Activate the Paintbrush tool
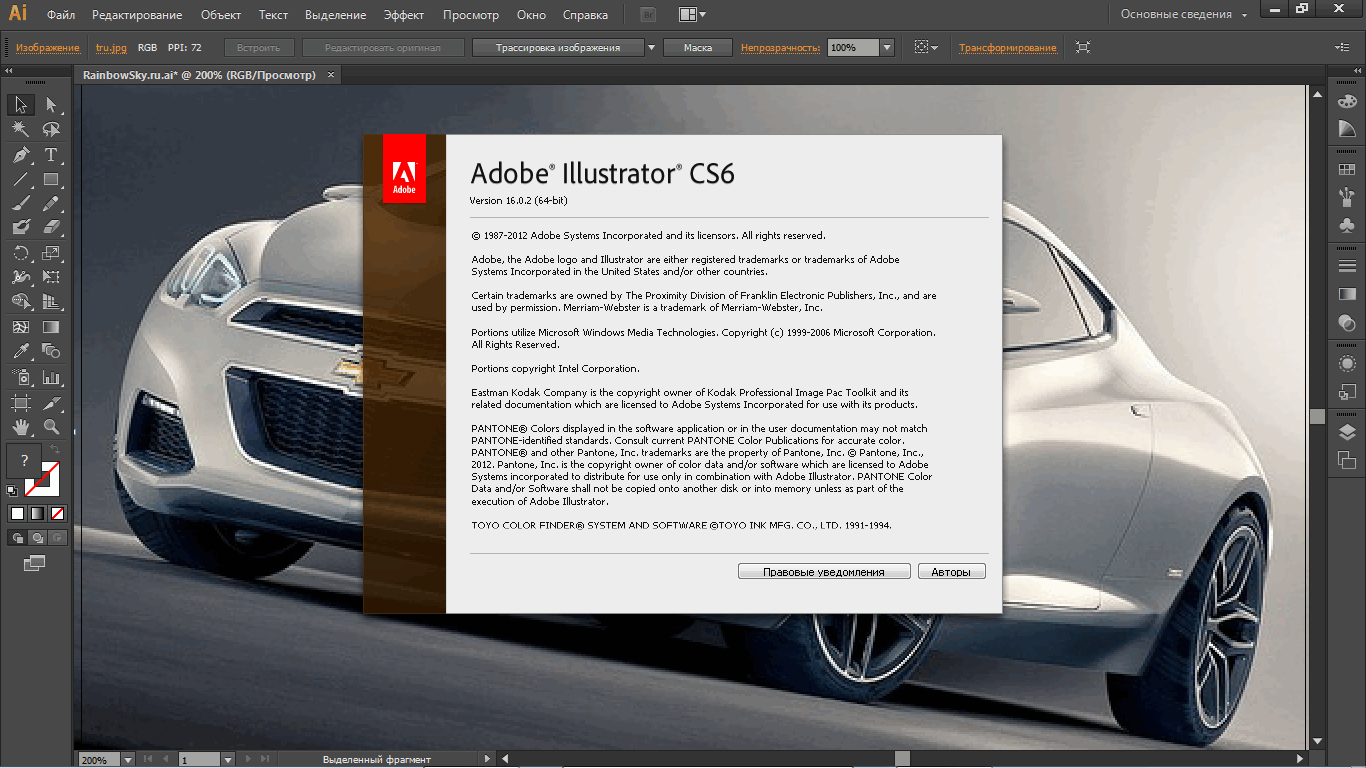1366x768 pixels. point(21,204)
